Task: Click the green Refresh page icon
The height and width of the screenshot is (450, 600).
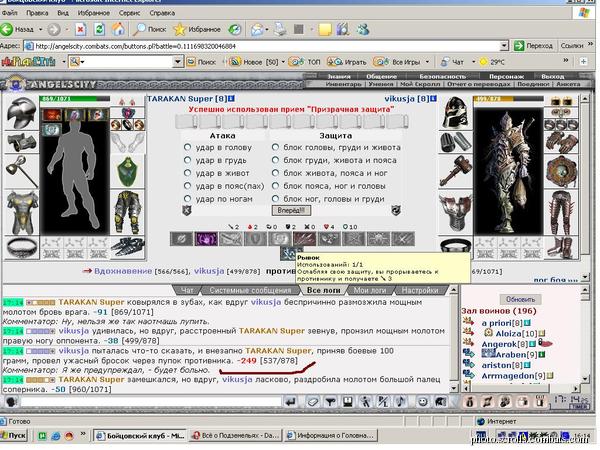Action: (x=99, y=29)
